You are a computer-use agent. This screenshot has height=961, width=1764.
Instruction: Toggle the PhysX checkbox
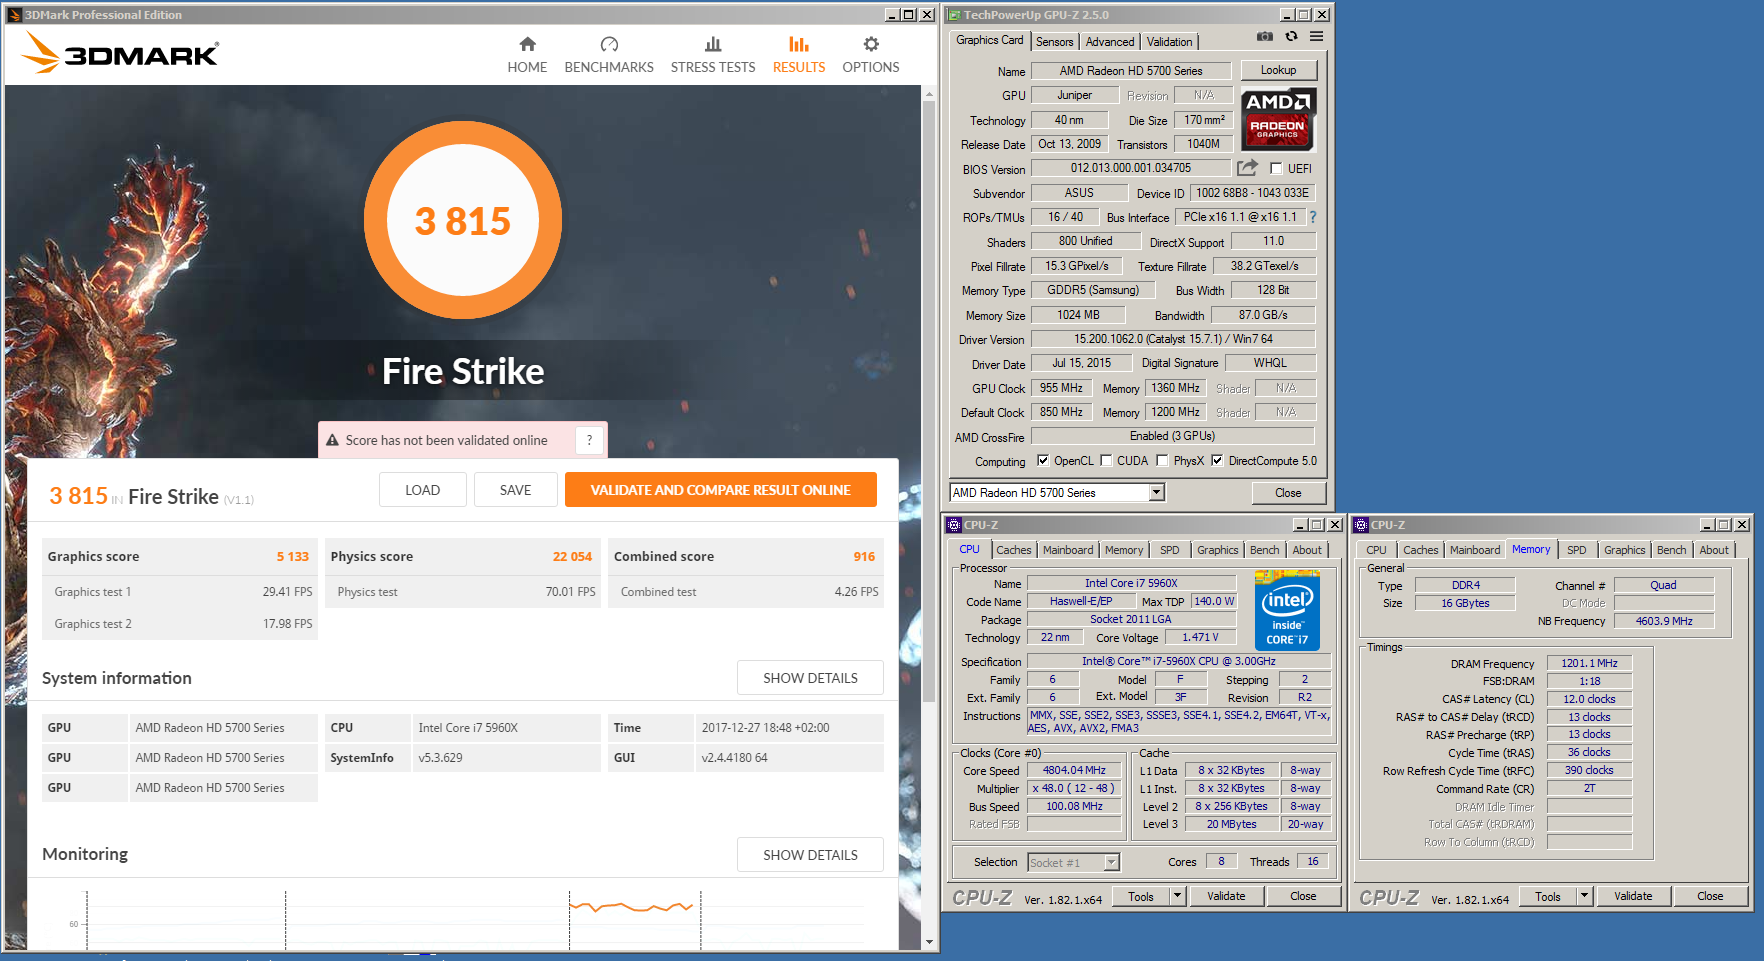click(x=1162, y=461)
